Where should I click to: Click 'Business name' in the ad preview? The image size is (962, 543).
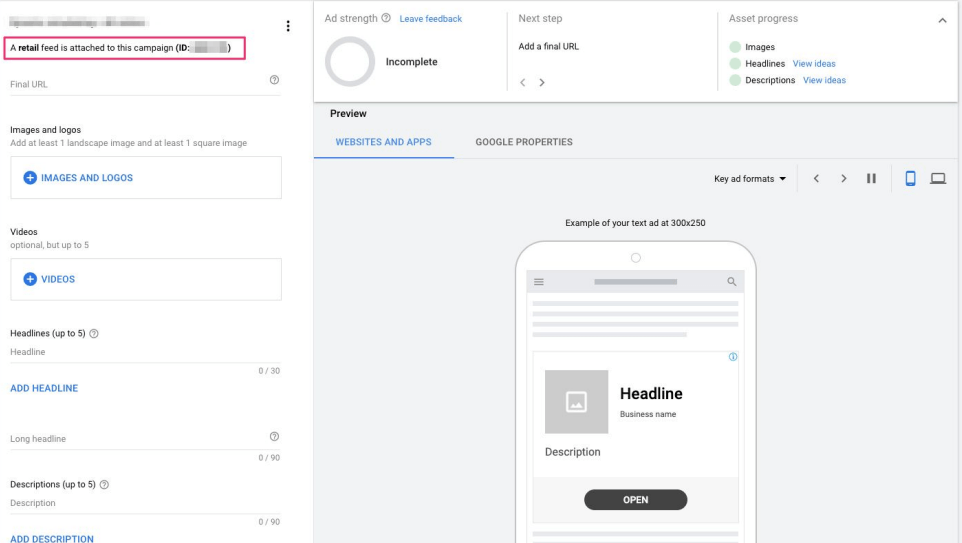pyautogui.click(x=648, y=414)
